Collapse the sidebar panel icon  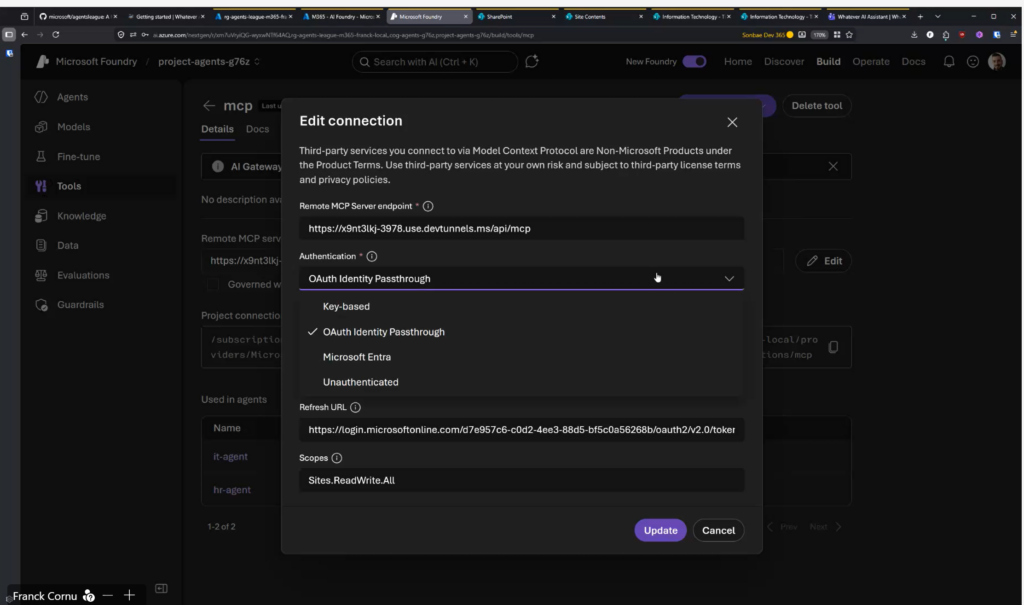161,589
